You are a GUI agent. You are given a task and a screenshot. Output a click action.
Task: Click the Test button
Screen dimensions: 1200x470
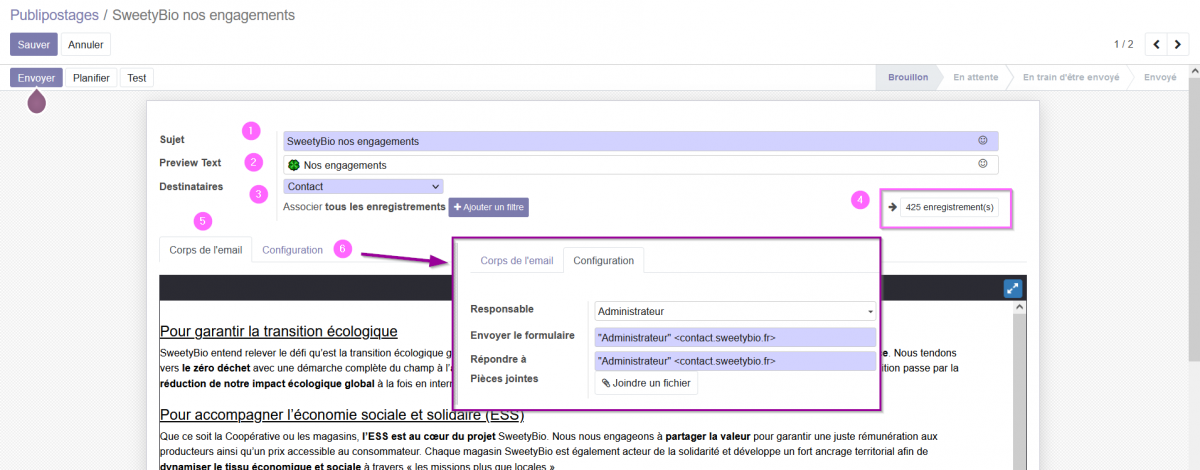[137, 78]
